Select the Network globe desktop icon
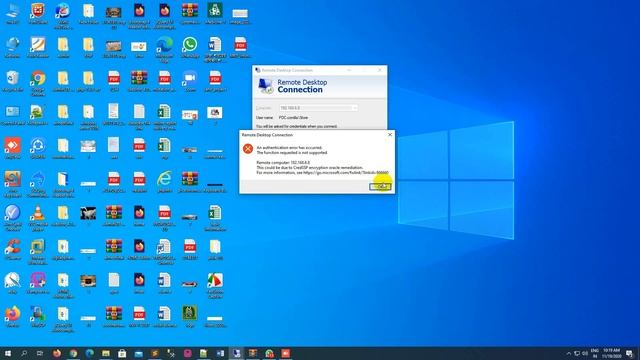This screenshot has height=360, width=640. pos(12,47)
